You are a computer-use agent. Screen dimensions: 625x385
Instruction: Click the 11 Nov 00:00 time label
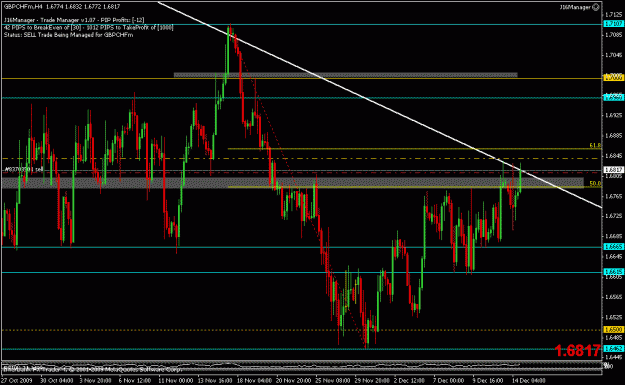coord(175,380)
